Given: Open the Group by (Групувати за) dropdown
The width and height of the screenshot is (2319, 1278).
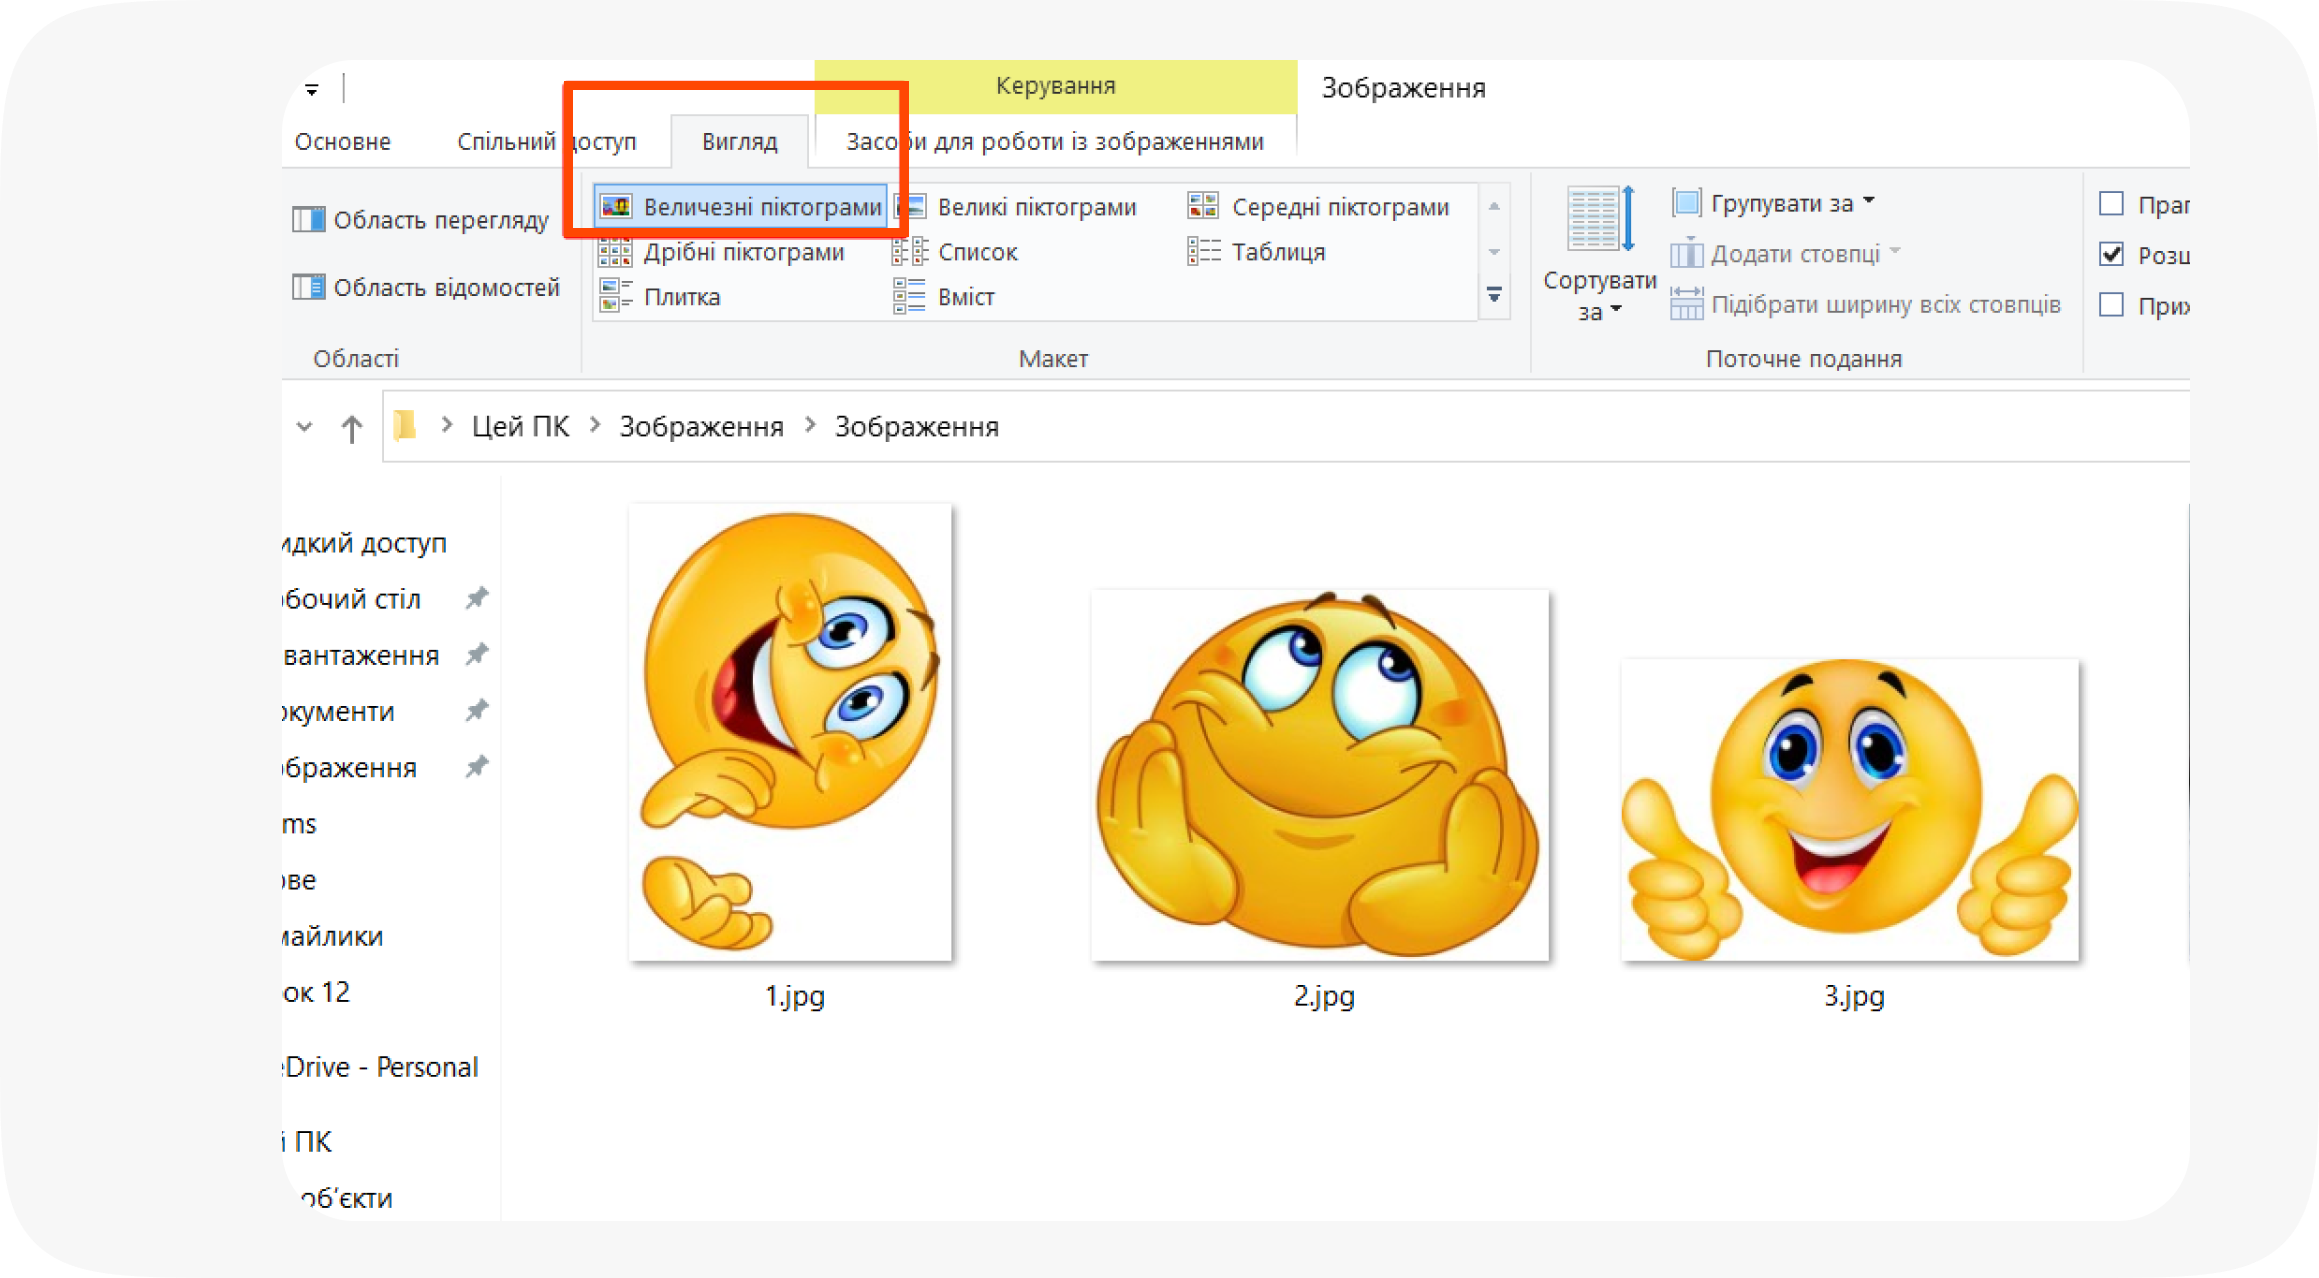Looking at the screenshot, I should point(1773,203).
